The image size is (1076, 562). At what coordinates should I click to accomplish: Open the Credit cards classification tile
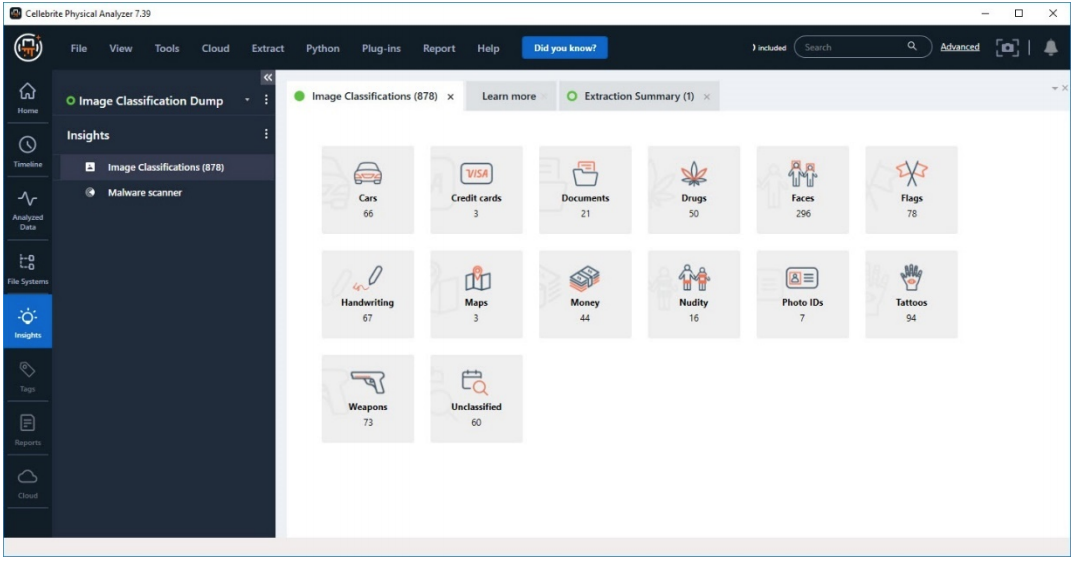point(476,189)
